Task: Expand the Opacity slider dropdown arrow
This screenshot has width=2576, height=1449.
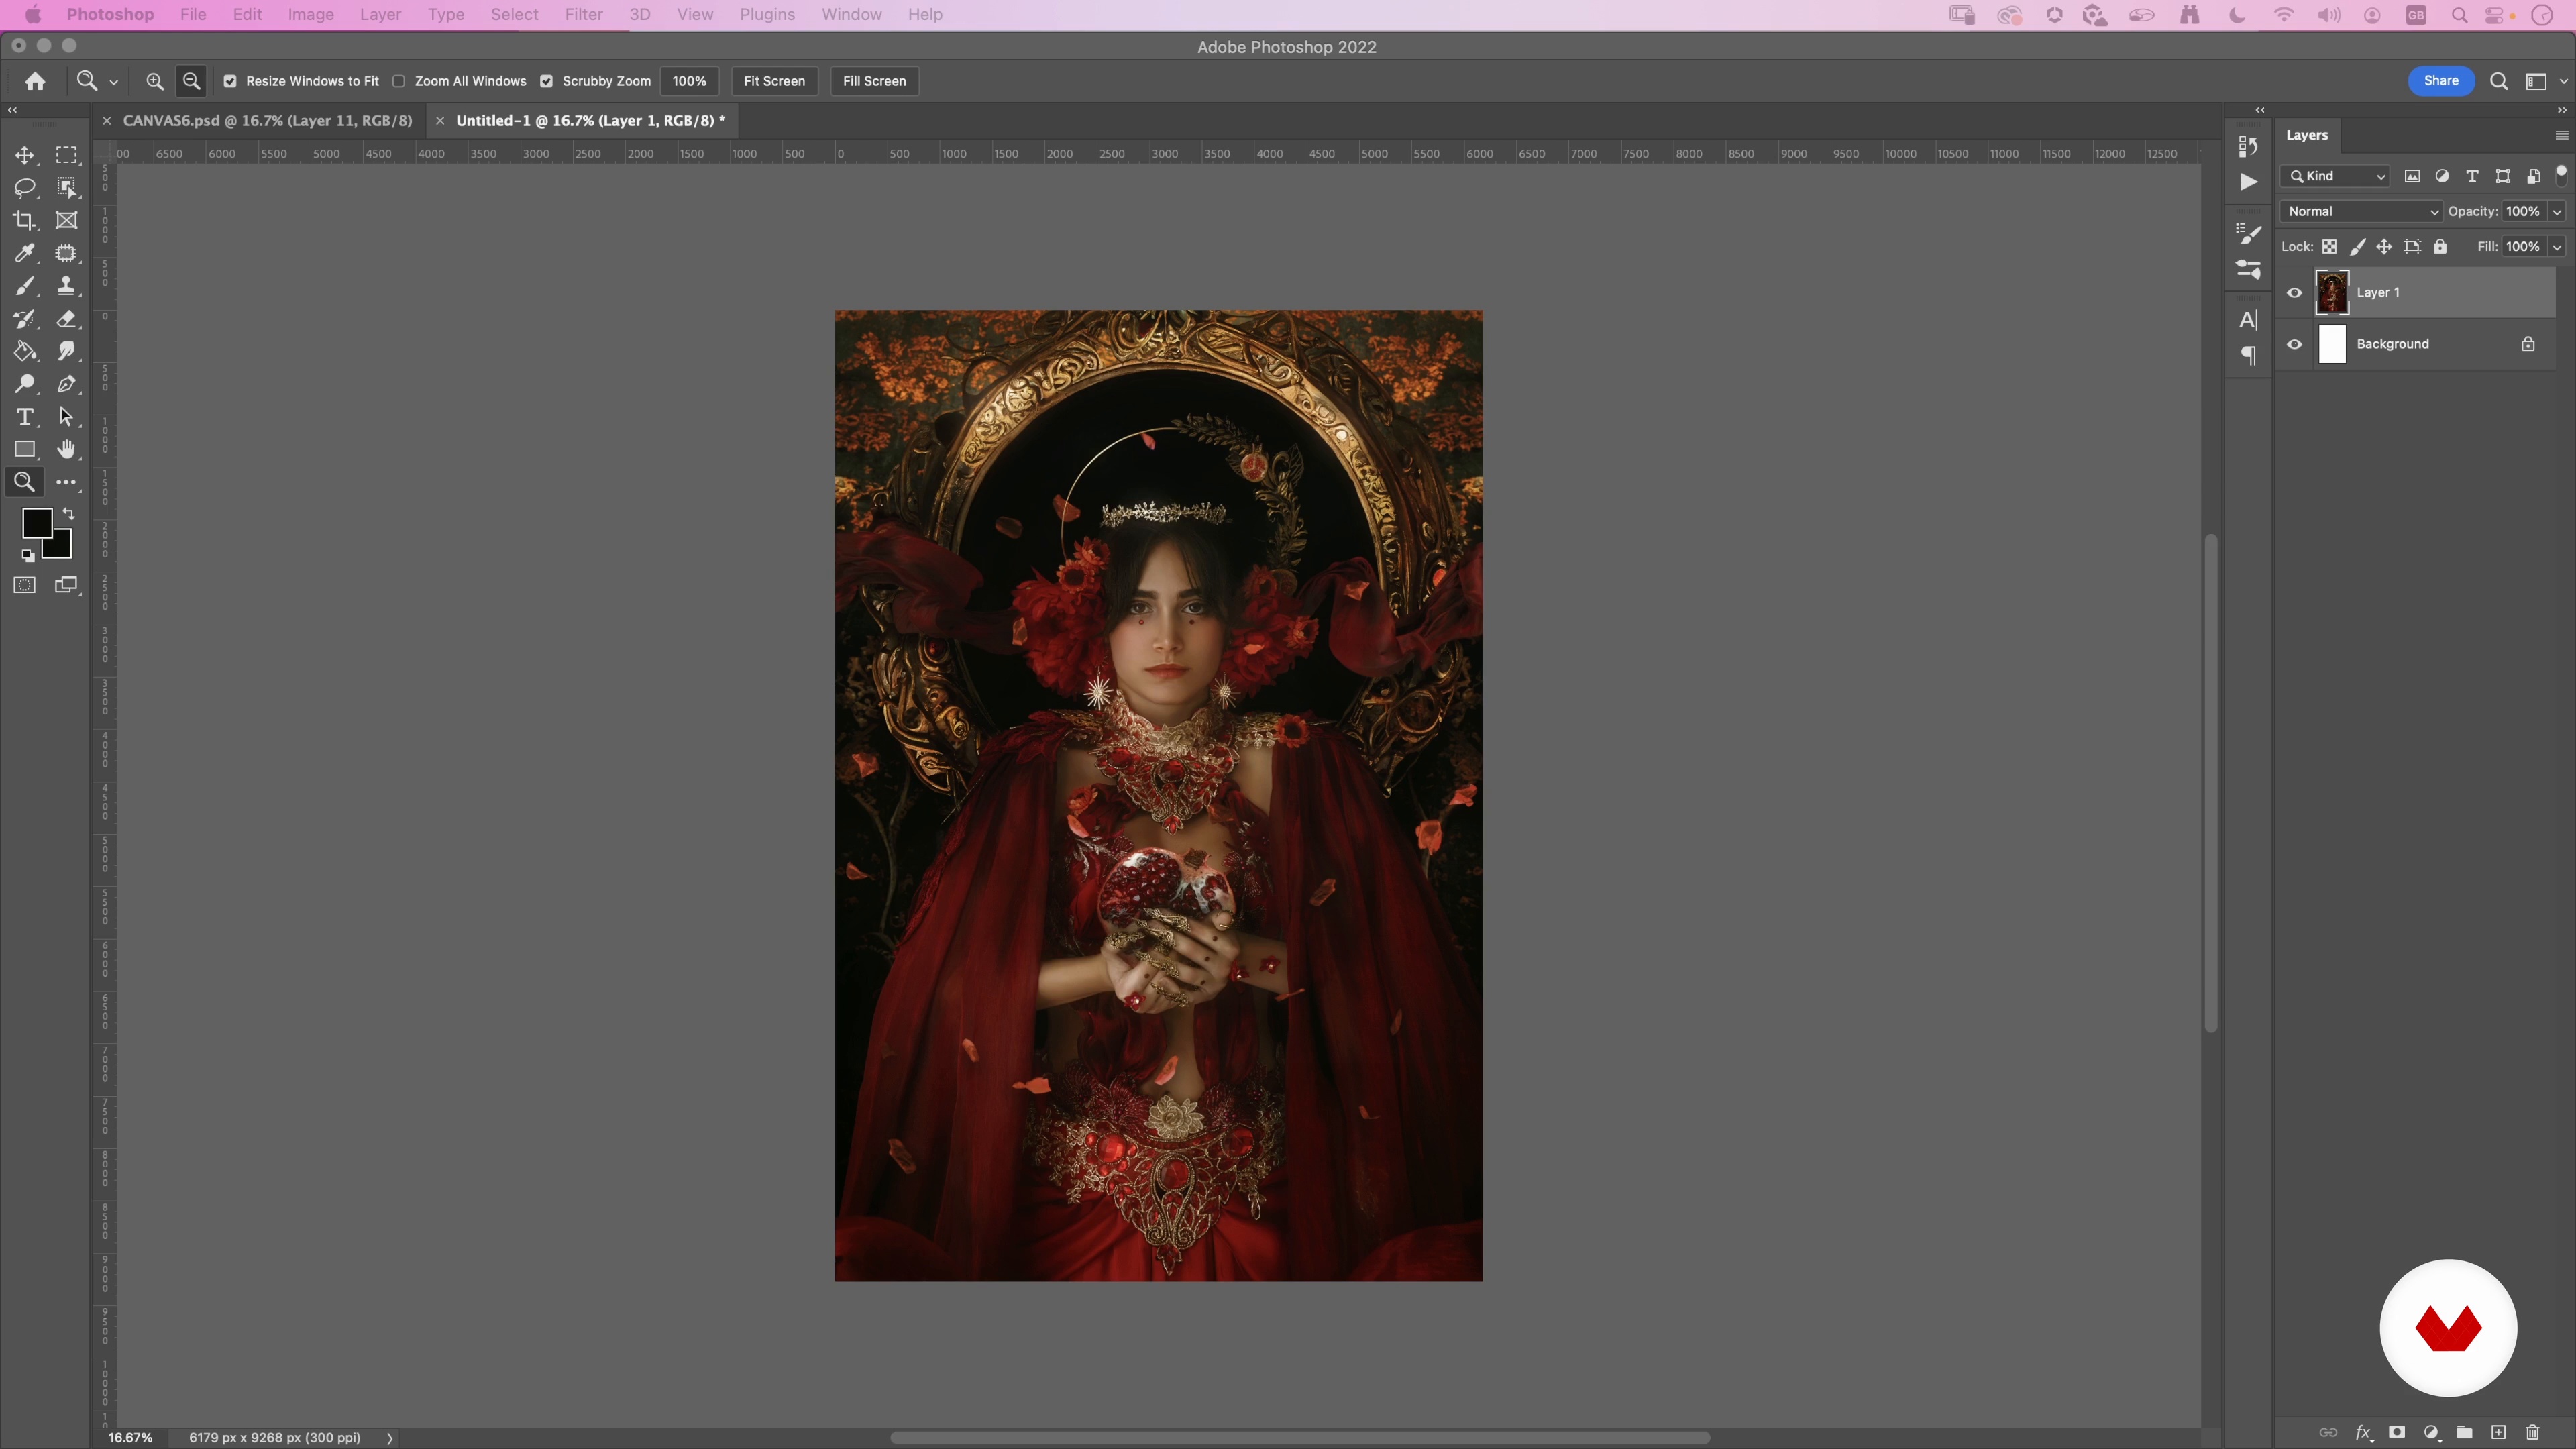Action: [2557, 211]
